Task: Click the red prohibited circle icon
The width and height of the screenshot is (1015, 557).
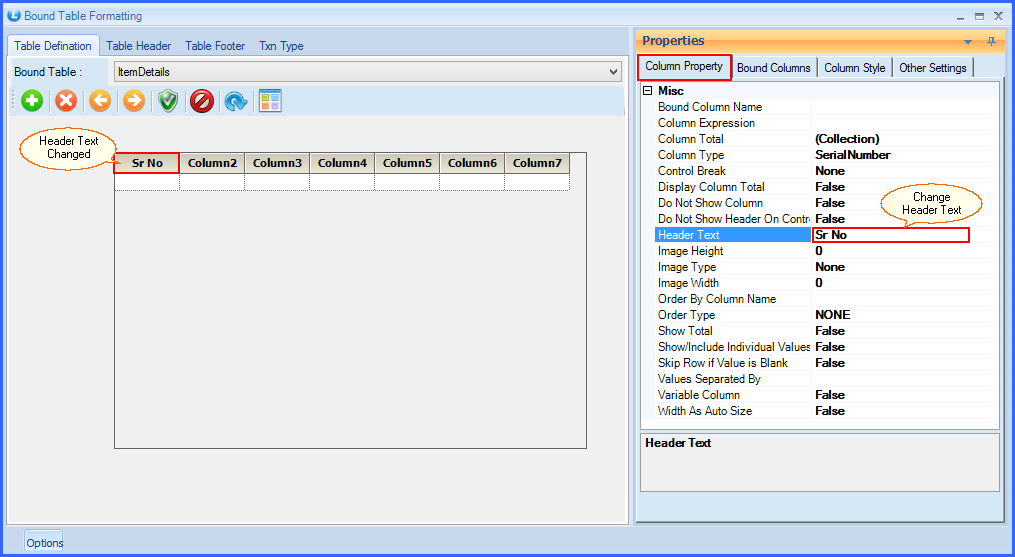Action: point(202,101)
